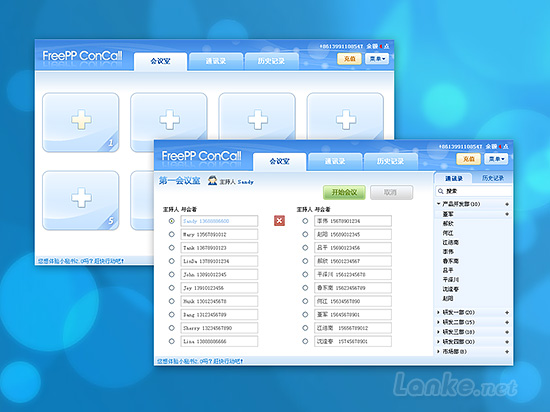The image size is (550, 412).
Task: Add a meeting in the third top-row tile
Action: 258,120
